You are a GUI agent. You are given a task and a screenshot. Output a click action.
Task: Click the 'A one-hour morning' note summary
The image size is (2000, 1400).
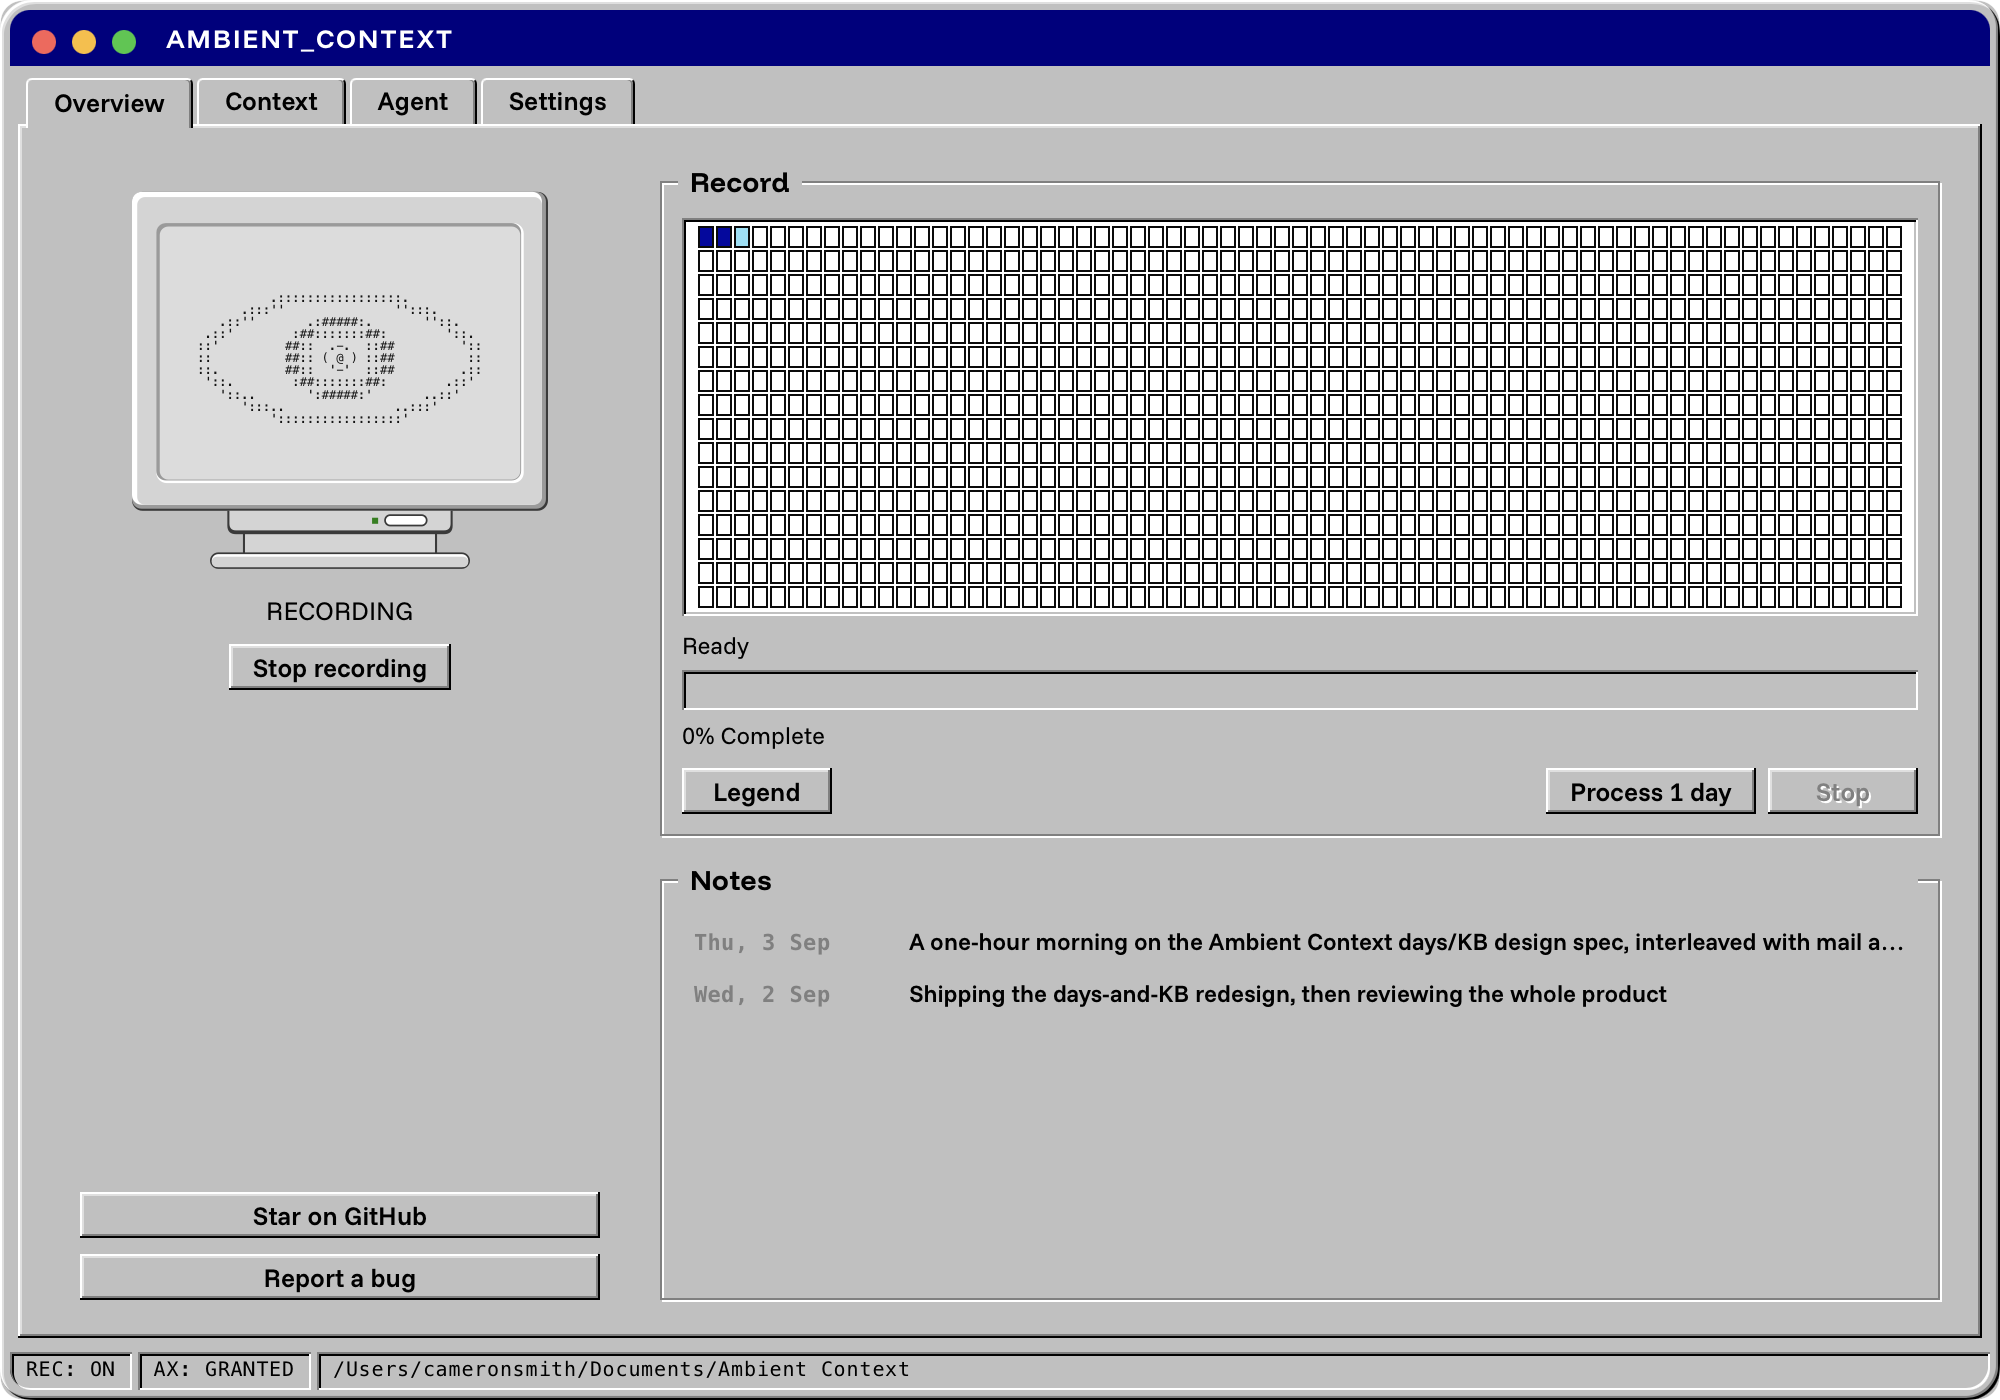pyautogui.click(x=1406, y=942)
